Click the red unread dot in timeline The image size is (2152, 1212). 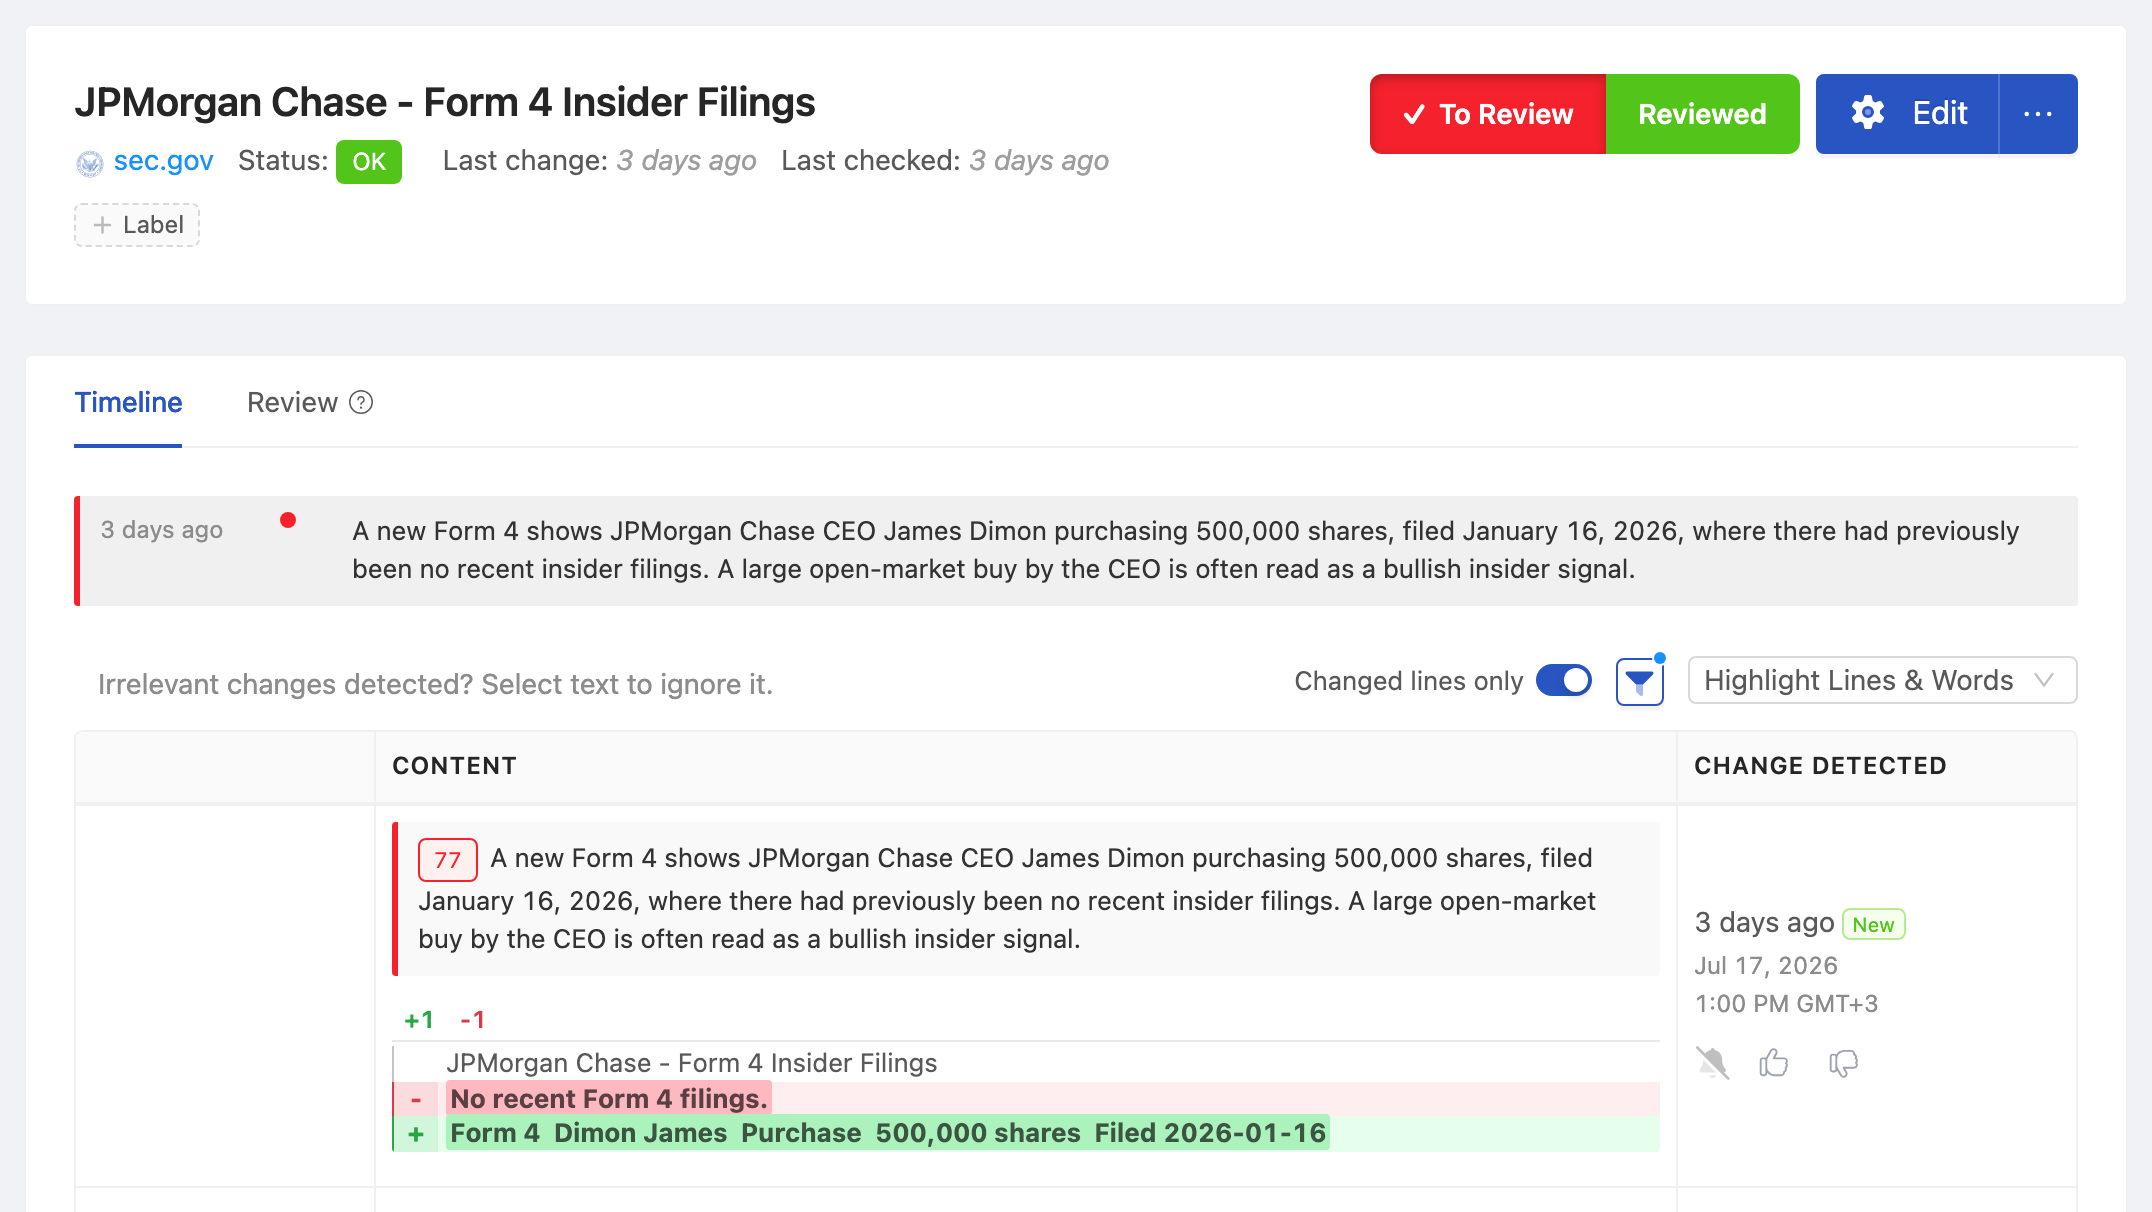[288, 520]
